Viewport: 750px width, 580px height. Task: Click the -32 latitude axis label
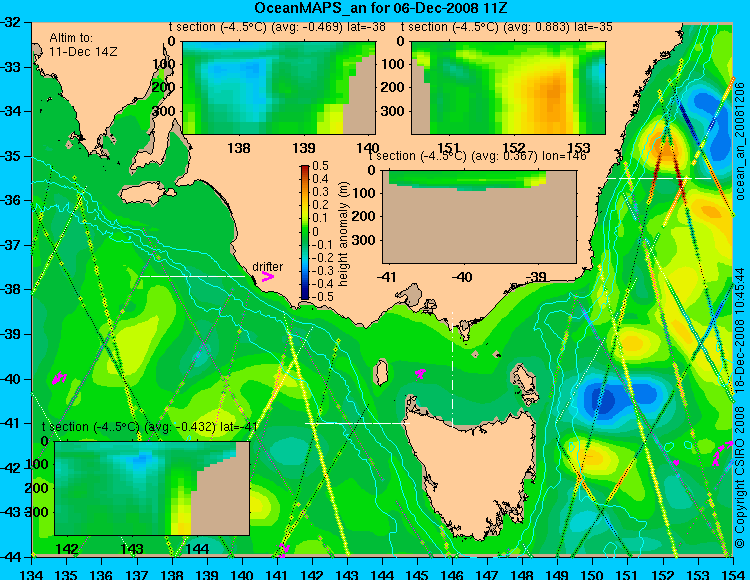click(x=11, y=22)
